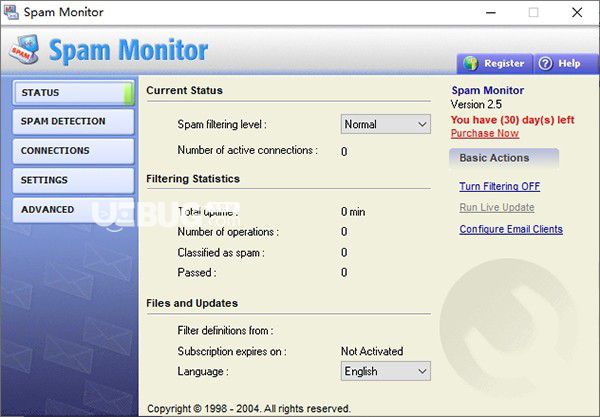This screenshot has width=600, height=417.
Task: Click the Run Live Update link
Action: (497, 207)
